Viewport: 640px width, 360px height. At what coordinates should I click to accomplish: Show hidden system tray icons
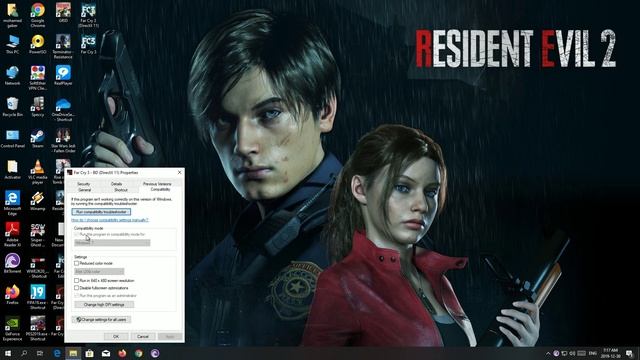pos(548,353)
